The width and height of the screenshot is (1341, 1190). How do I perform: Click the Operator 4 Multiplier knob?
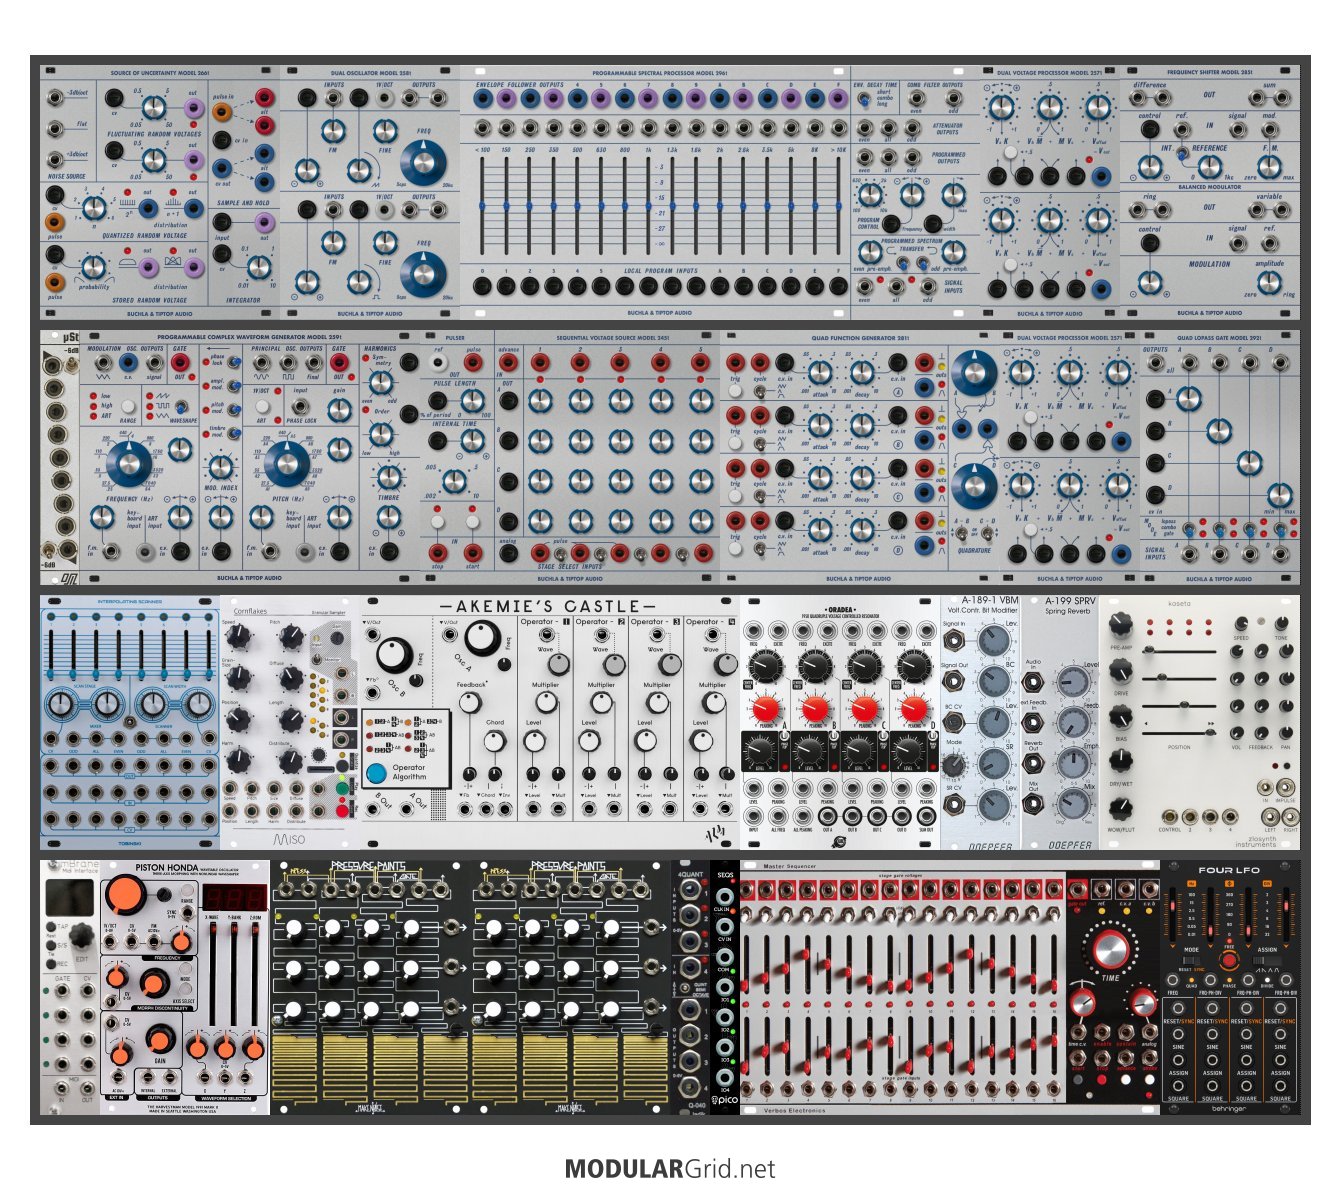pos(713,704)
